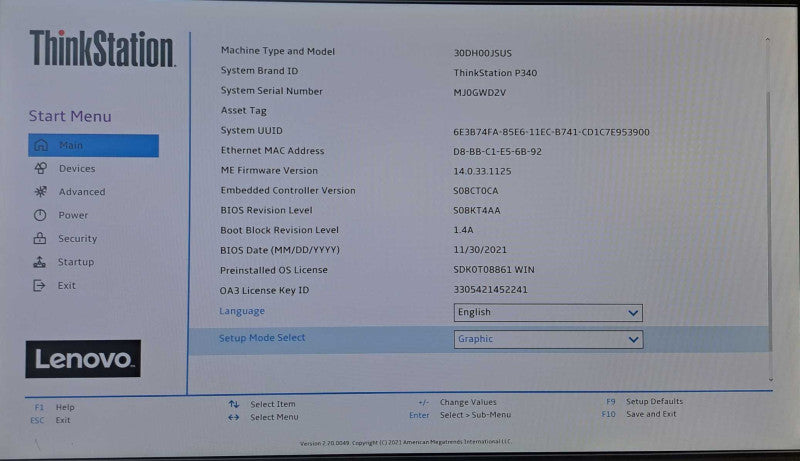
Task: Open the Main menu item
Action: (x=93, y=145)
